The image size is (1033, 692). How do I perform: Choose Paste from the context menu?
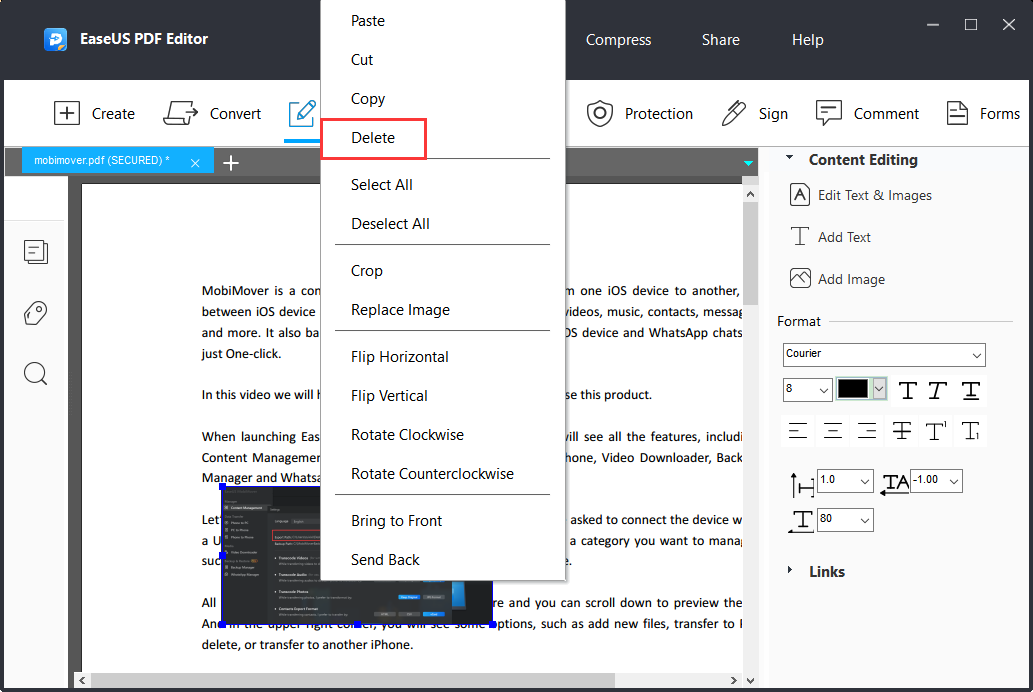[443, 20]
